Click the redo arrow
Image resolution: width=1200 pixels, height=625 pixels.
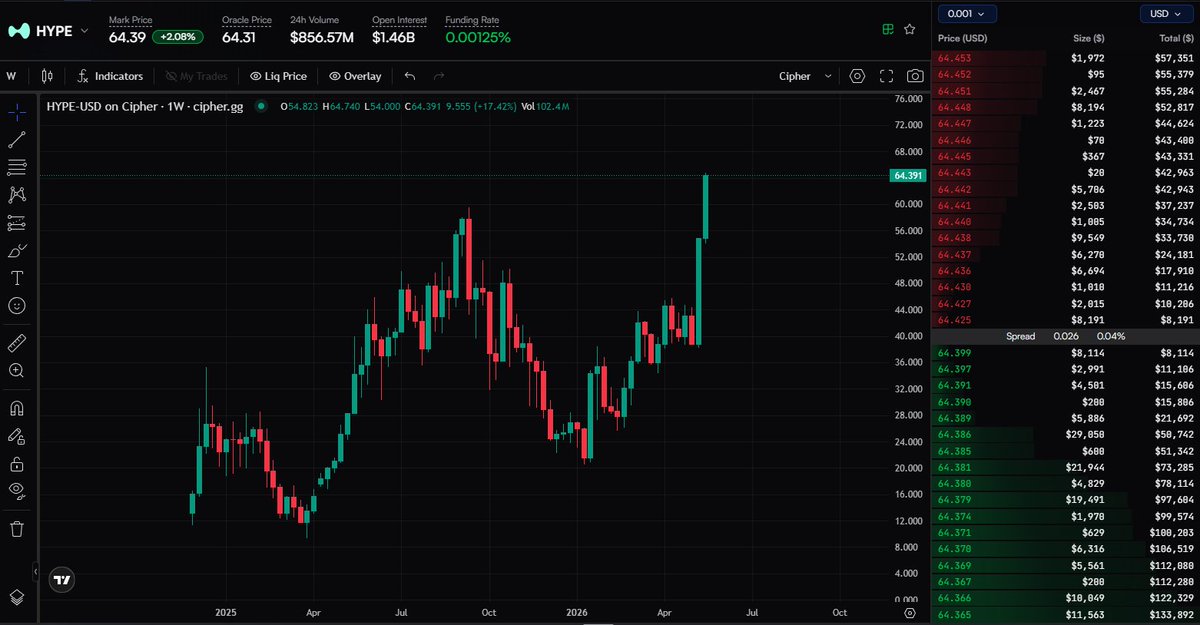coord(439,76)
